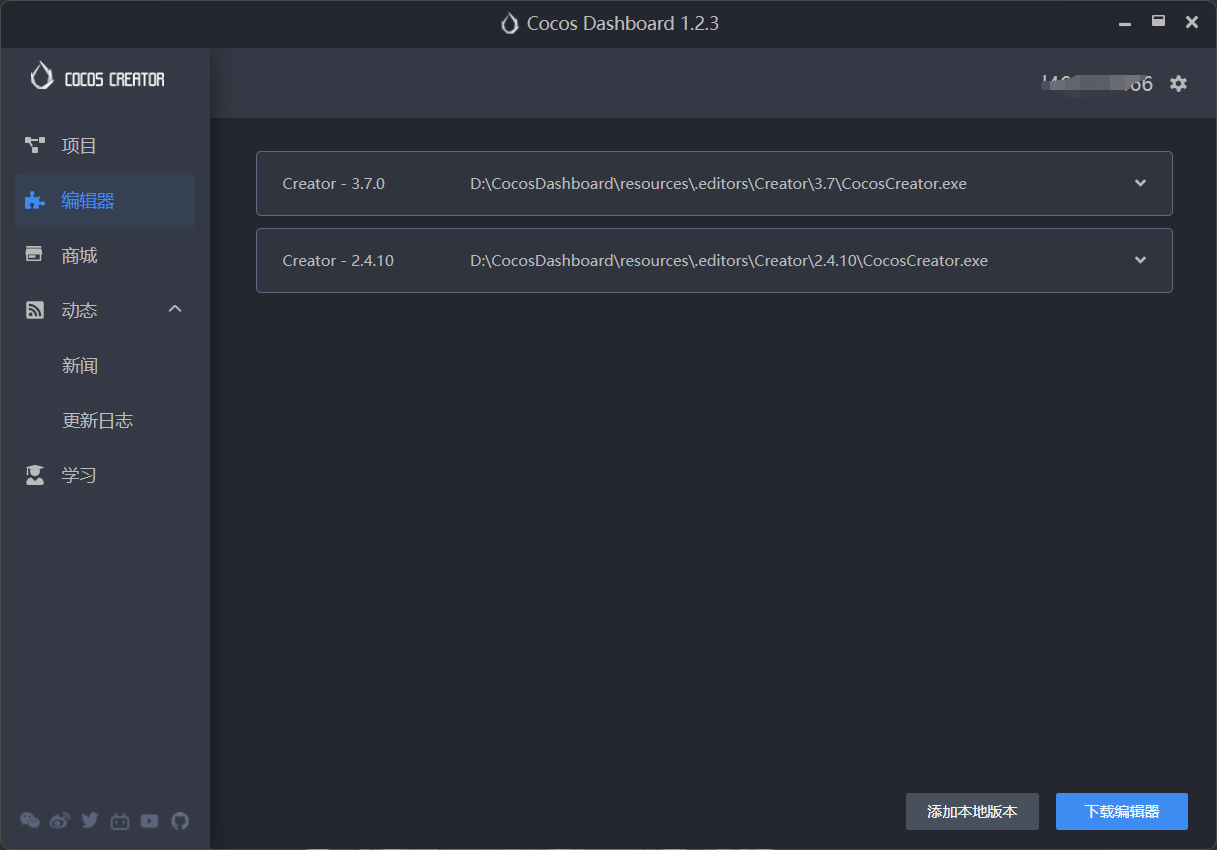Go to the 学习 learning section
Image resolution: width=1217 pixels, height=850 pixels.
point(104,475)
